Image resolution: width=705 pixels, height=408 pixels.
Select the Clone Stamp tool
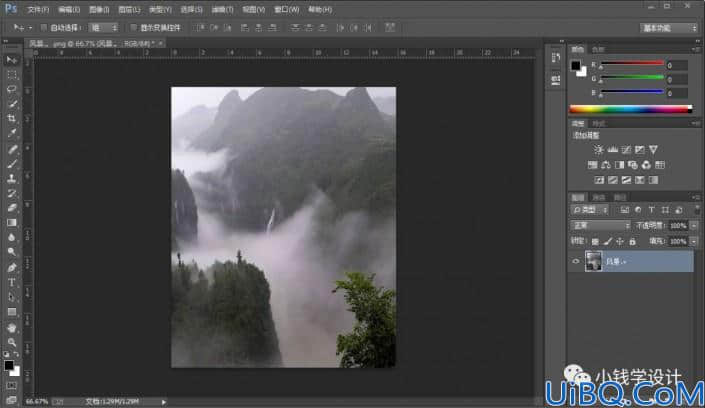coord(12,179)
